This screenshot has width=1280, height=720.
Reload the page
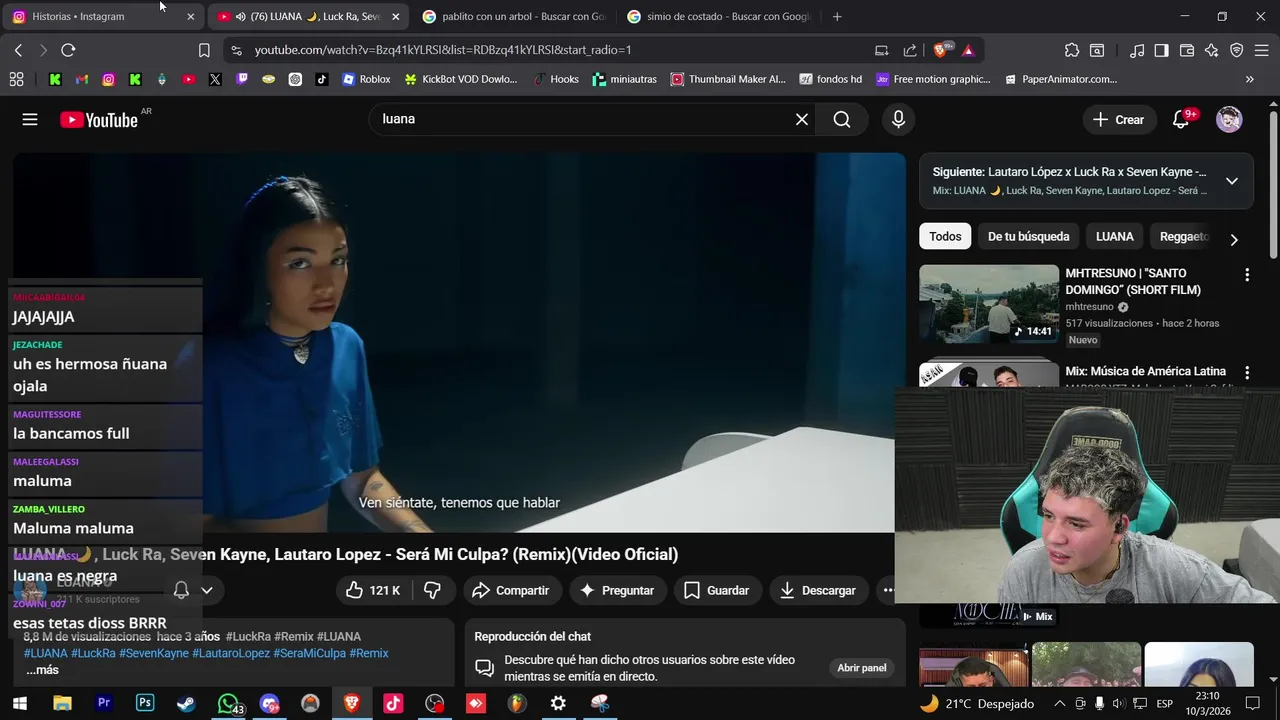point(68,50)
